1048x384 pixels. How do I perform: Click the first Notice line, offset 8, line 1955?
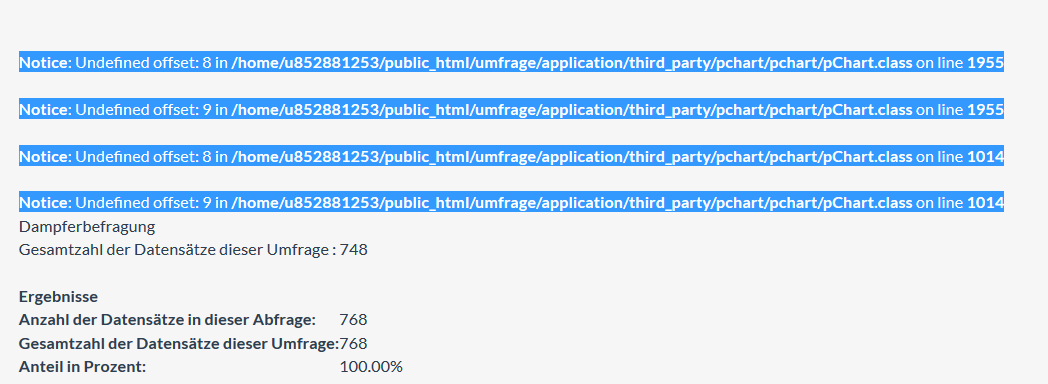tap(511, 63)
